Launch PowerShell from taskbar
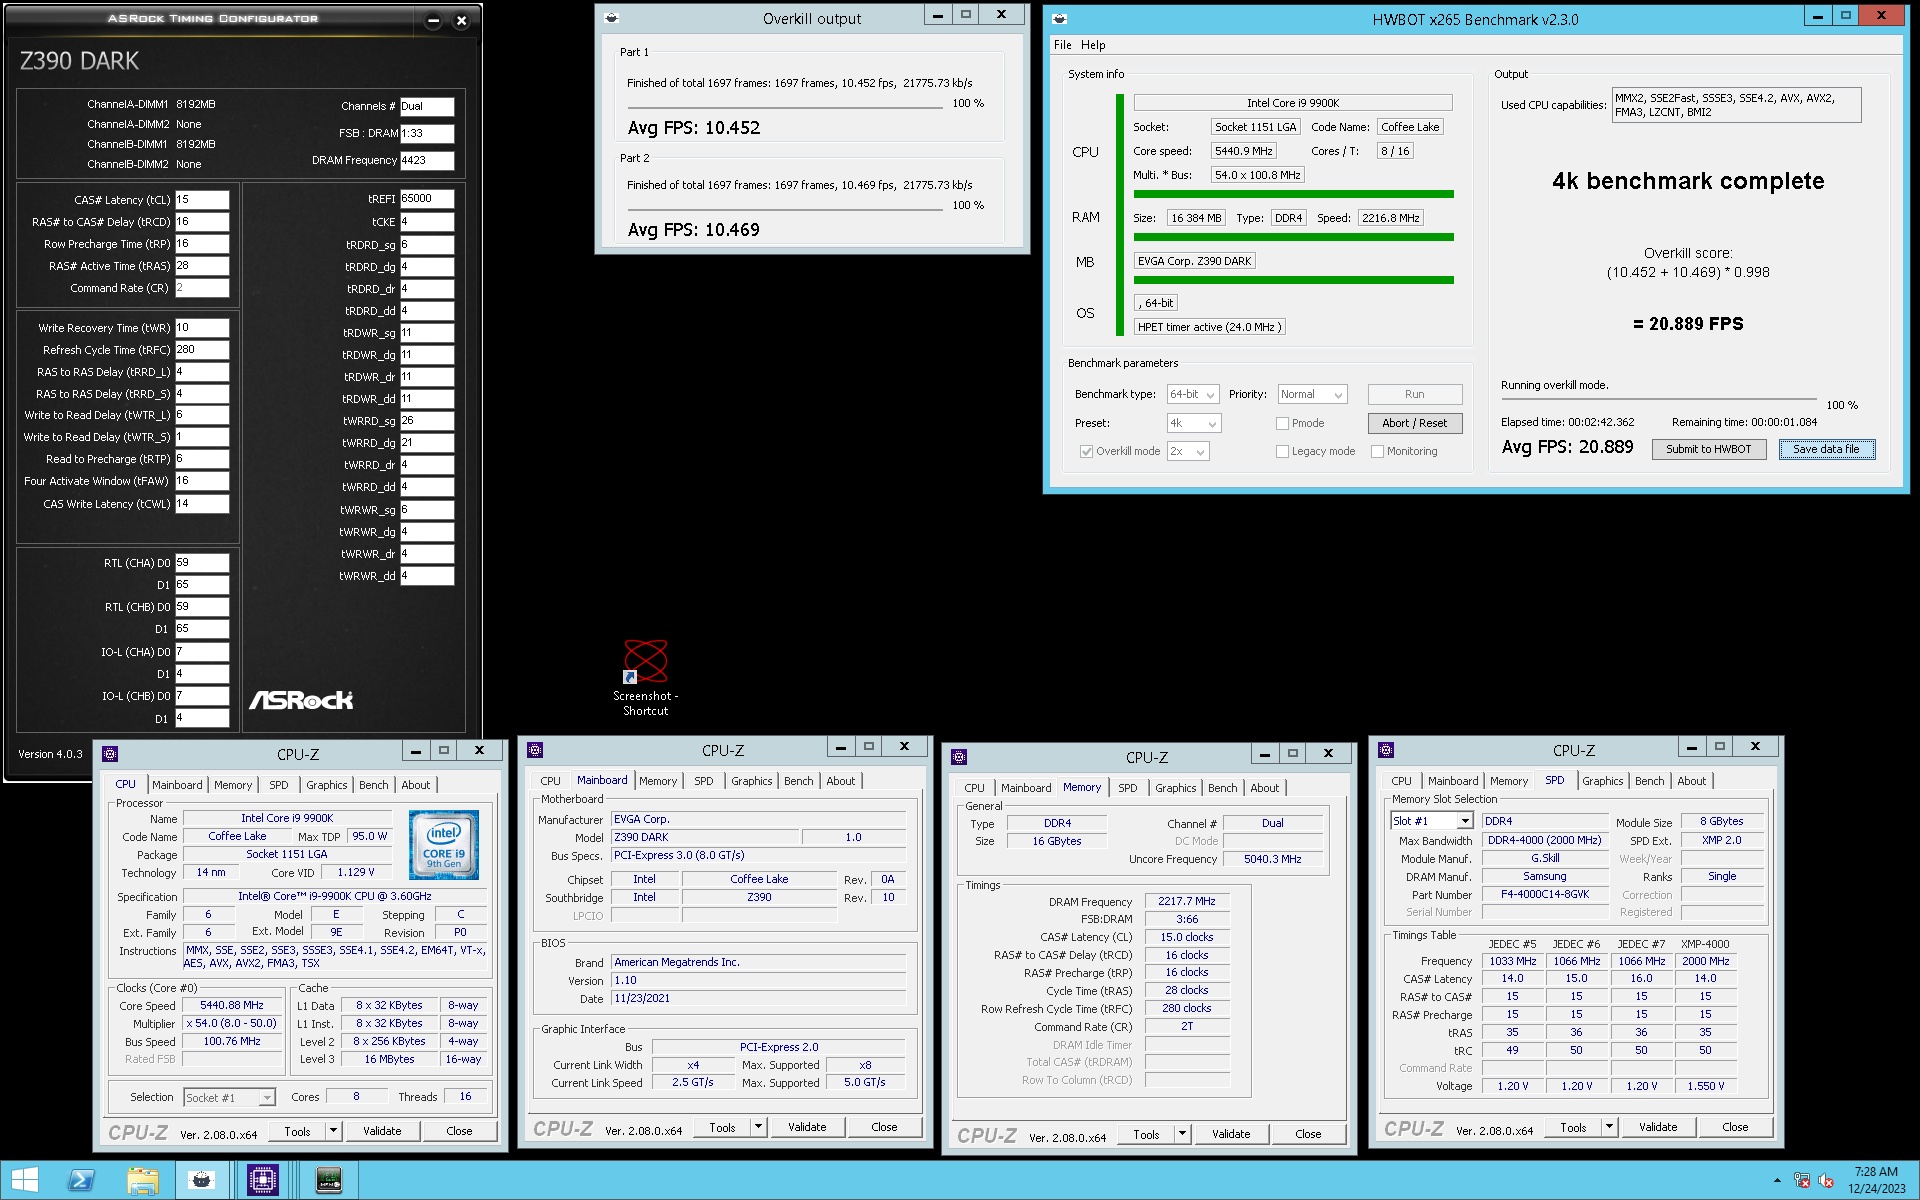 coord(81,1180)
